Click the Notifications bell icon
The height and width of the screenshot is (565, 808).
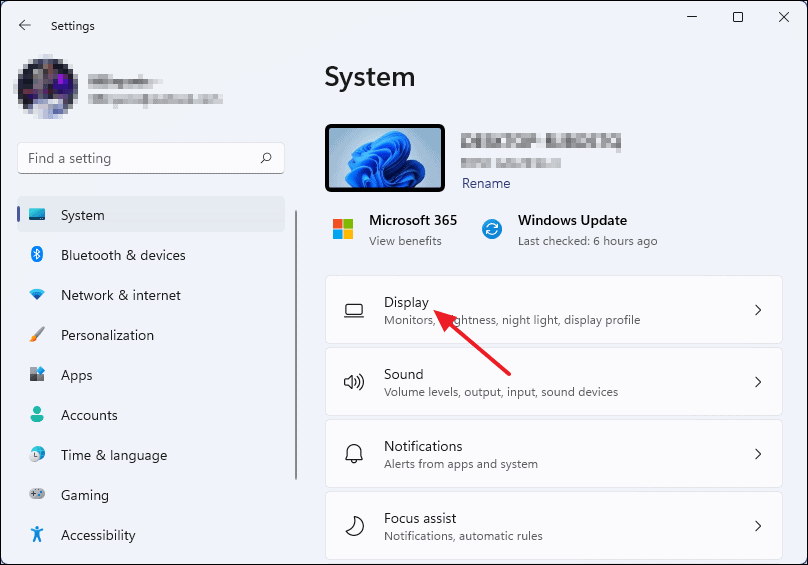pos(354,454)
